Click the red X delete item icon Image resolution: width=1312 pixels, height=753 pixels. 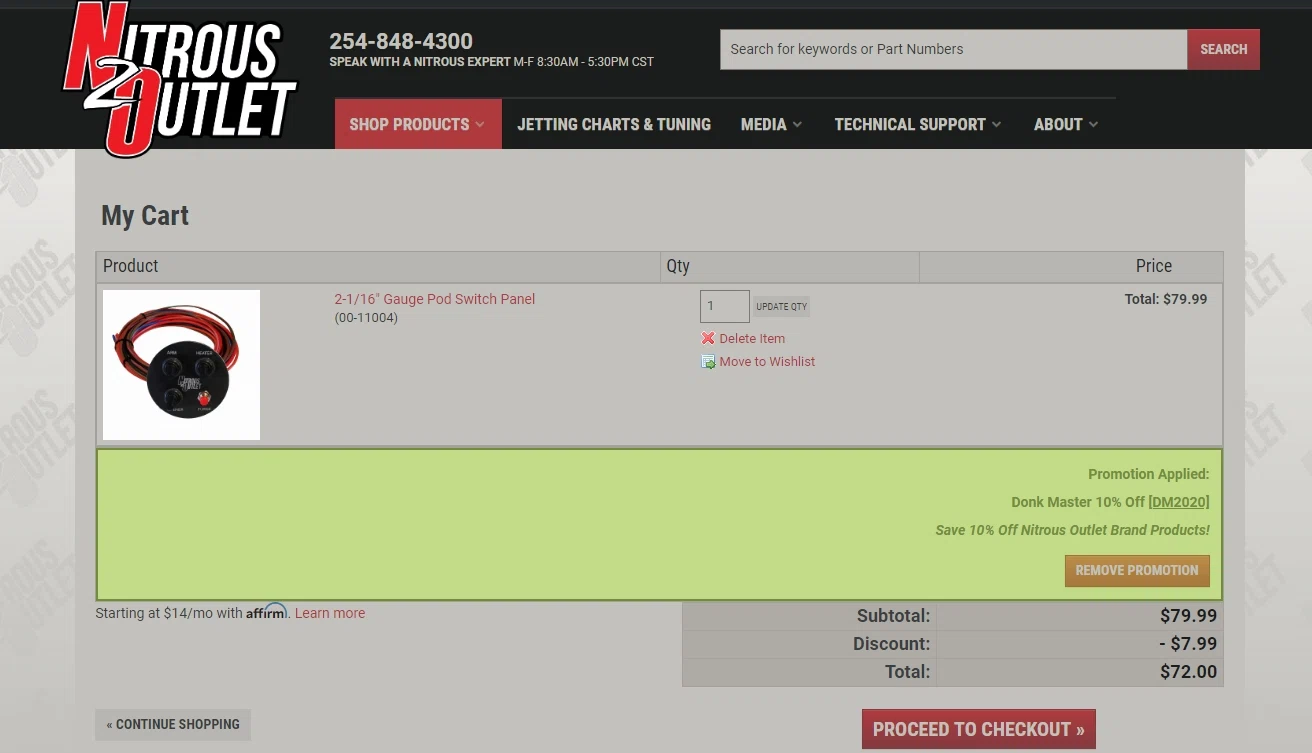pos(708,338)
